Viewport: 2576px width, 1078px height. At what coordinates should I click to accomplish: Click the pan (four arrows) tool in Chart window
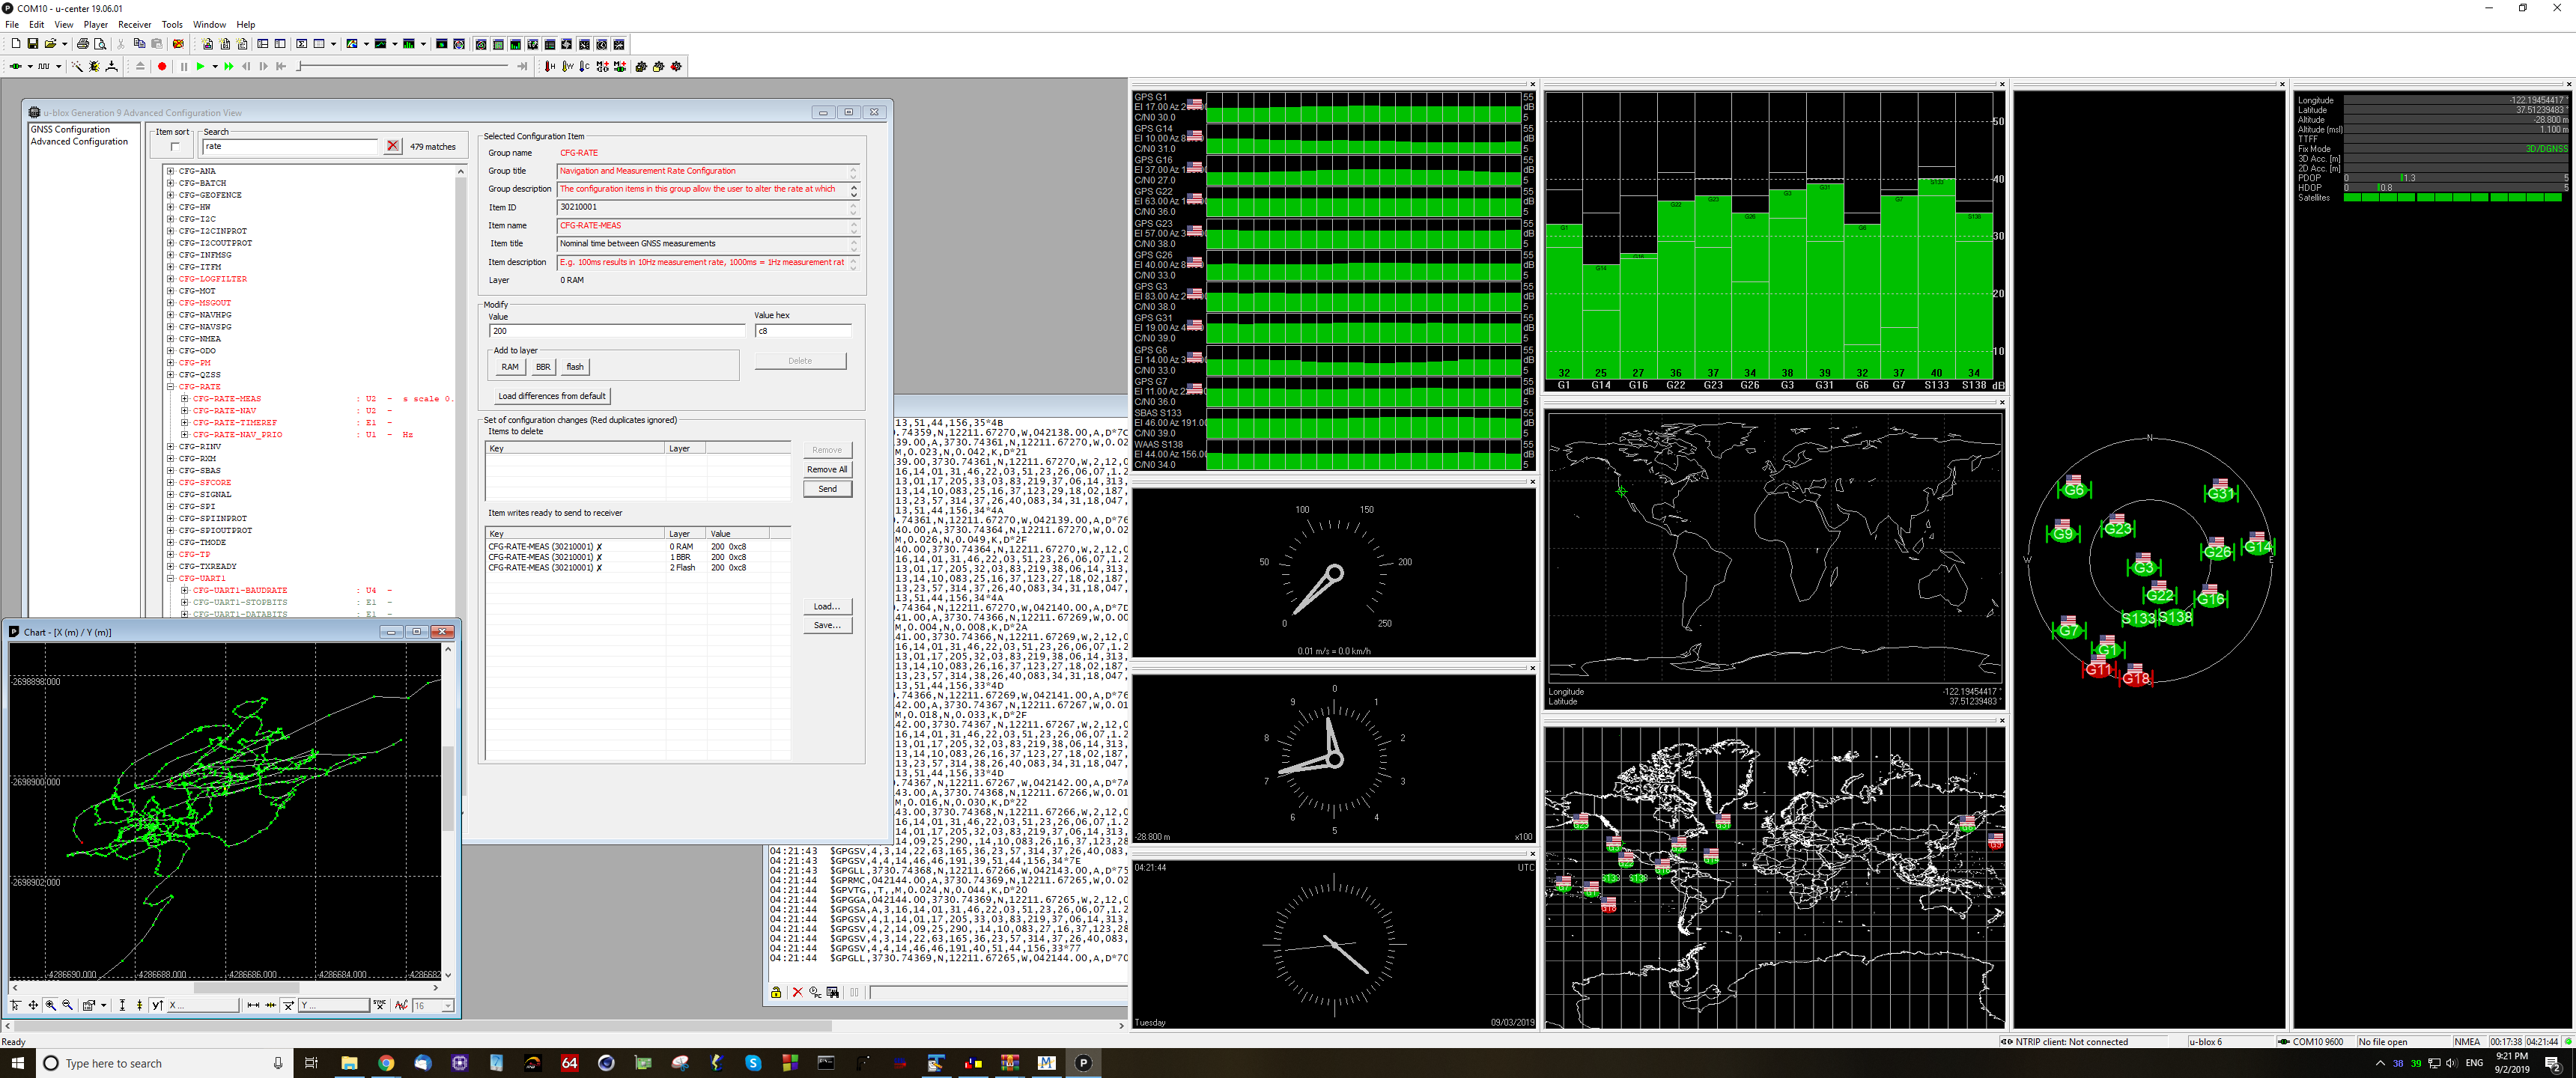pyautogui.click(x=33, y=1005)
